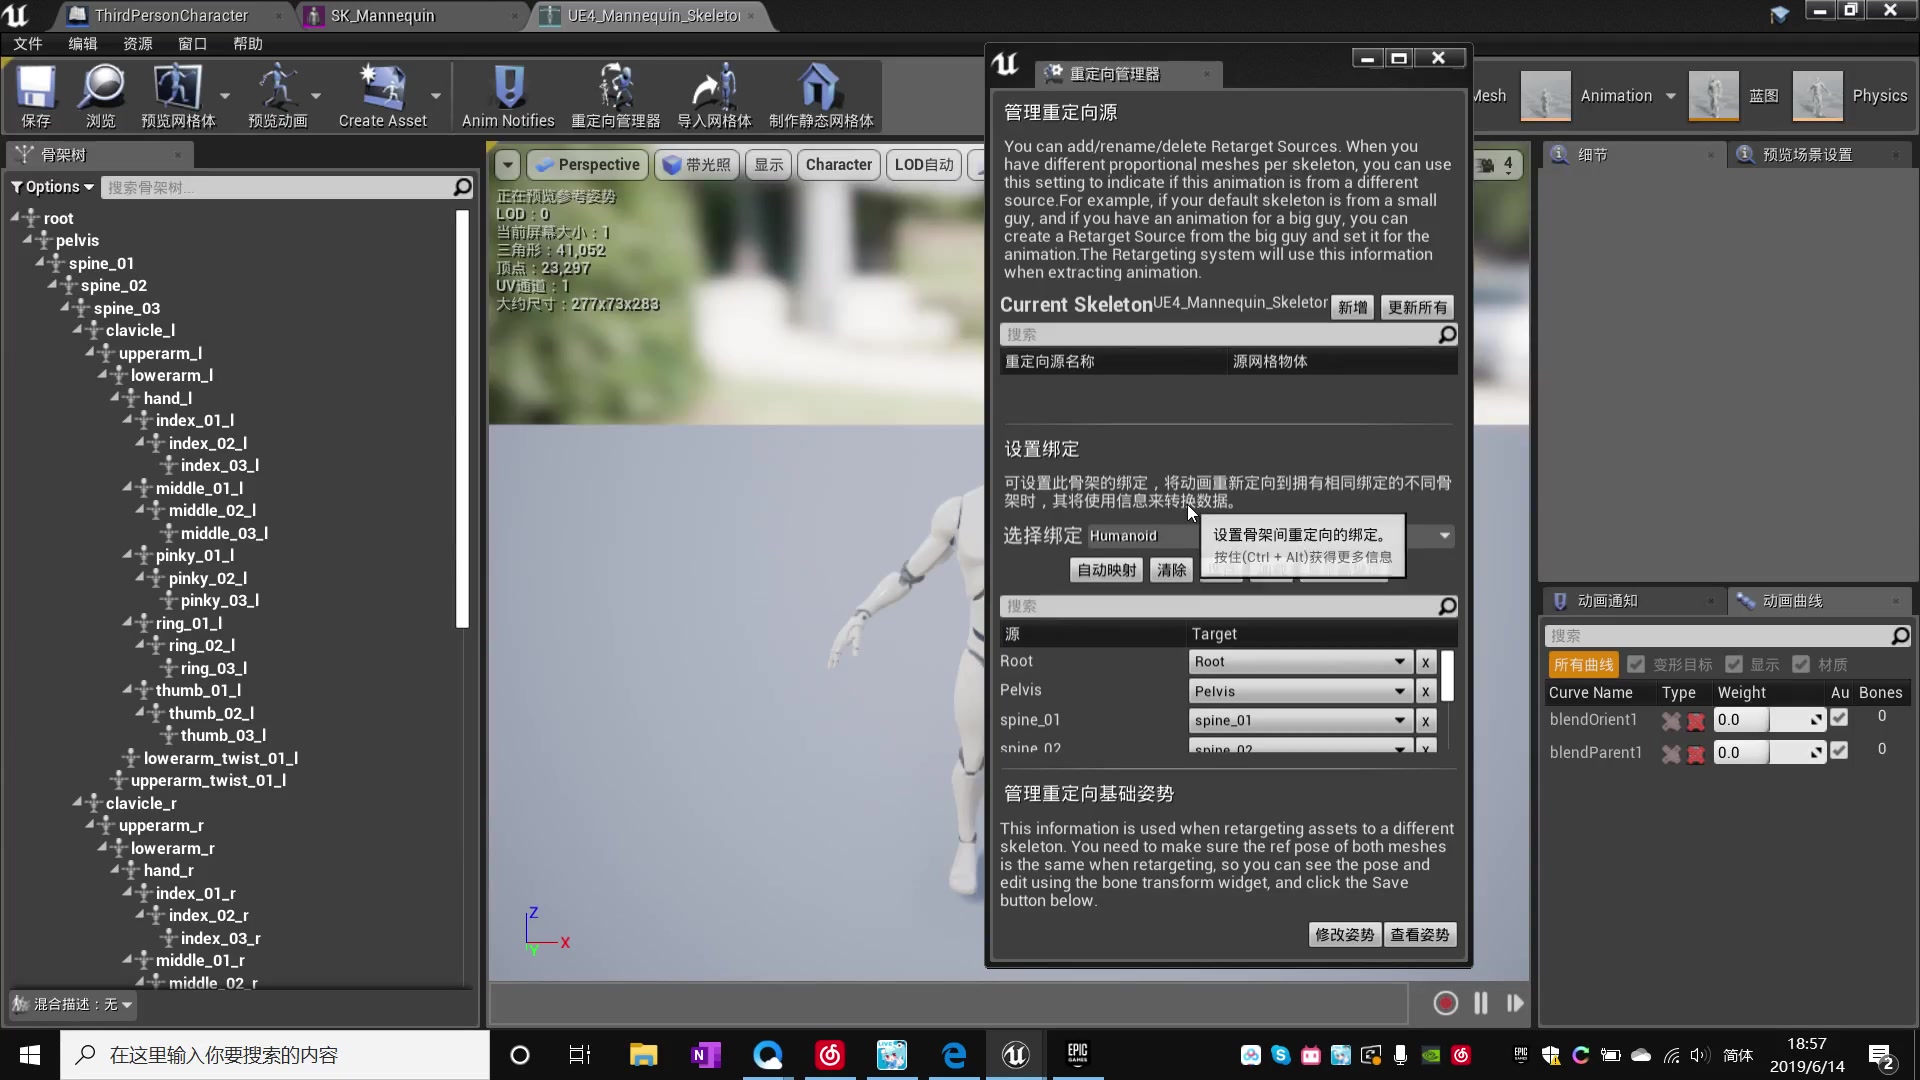This screenshot has width=1920, height=1080.
Task: Click the 自动映射 (Auto Map) button
Action: click(x=1105, y=570)
